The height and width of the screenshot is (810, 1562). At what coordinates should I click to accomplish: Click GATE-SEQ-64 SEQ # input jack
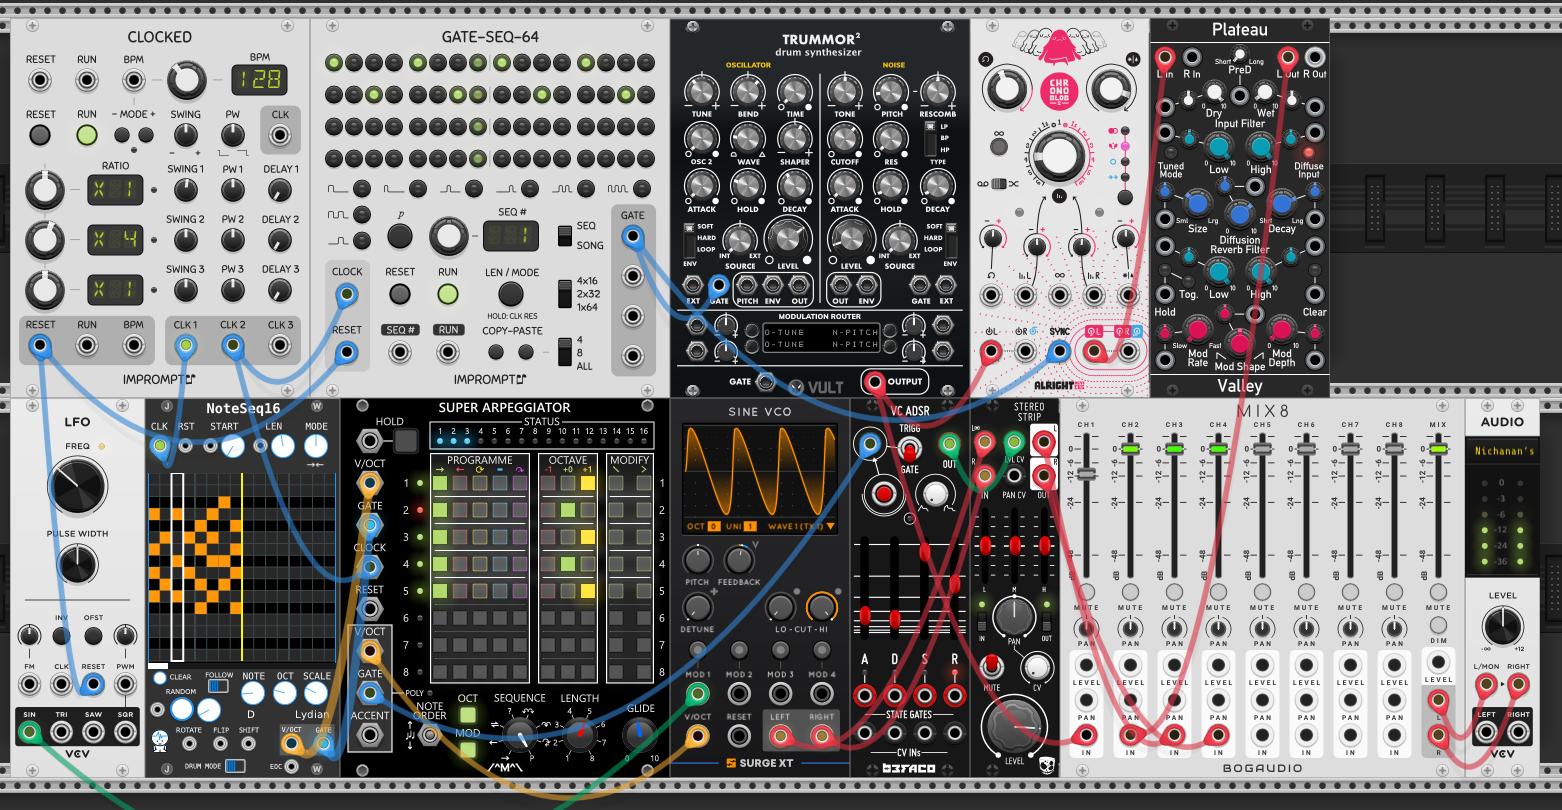pyautogui.click(x=400, y=352)
